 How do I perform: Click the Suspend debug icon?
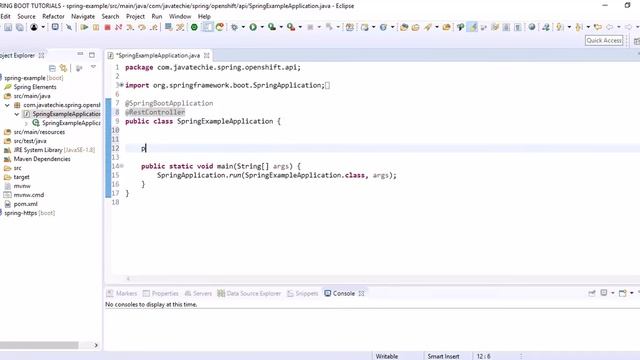pos(96,27)
